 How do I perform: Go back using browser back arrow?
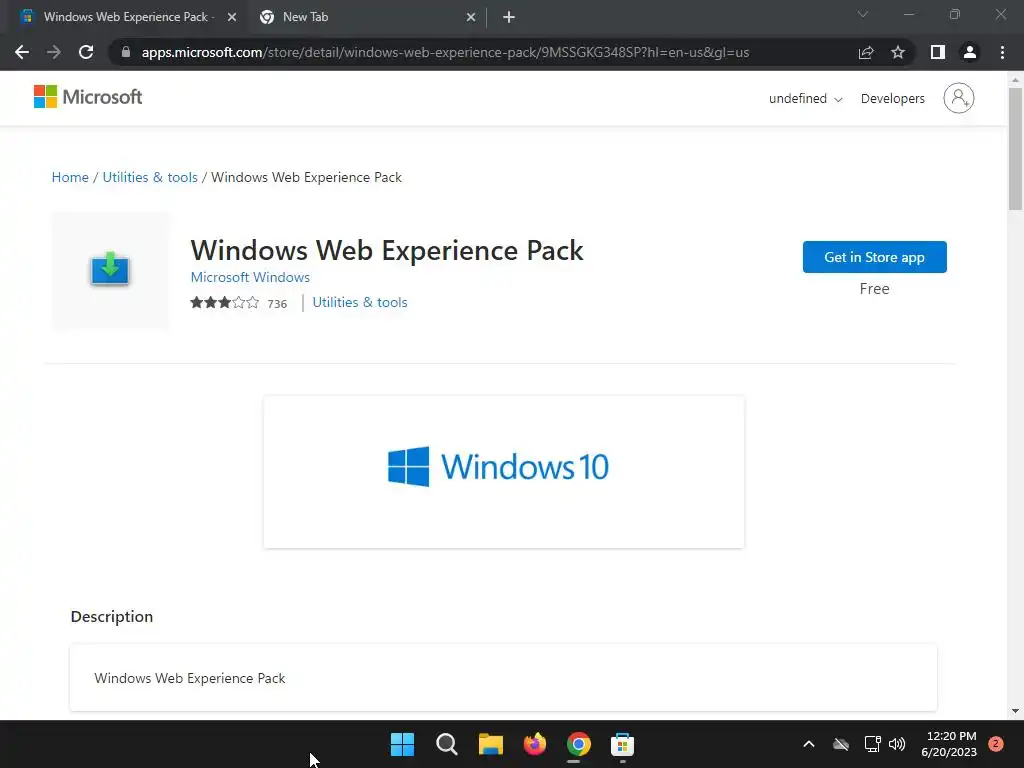[x=22, y=52]
